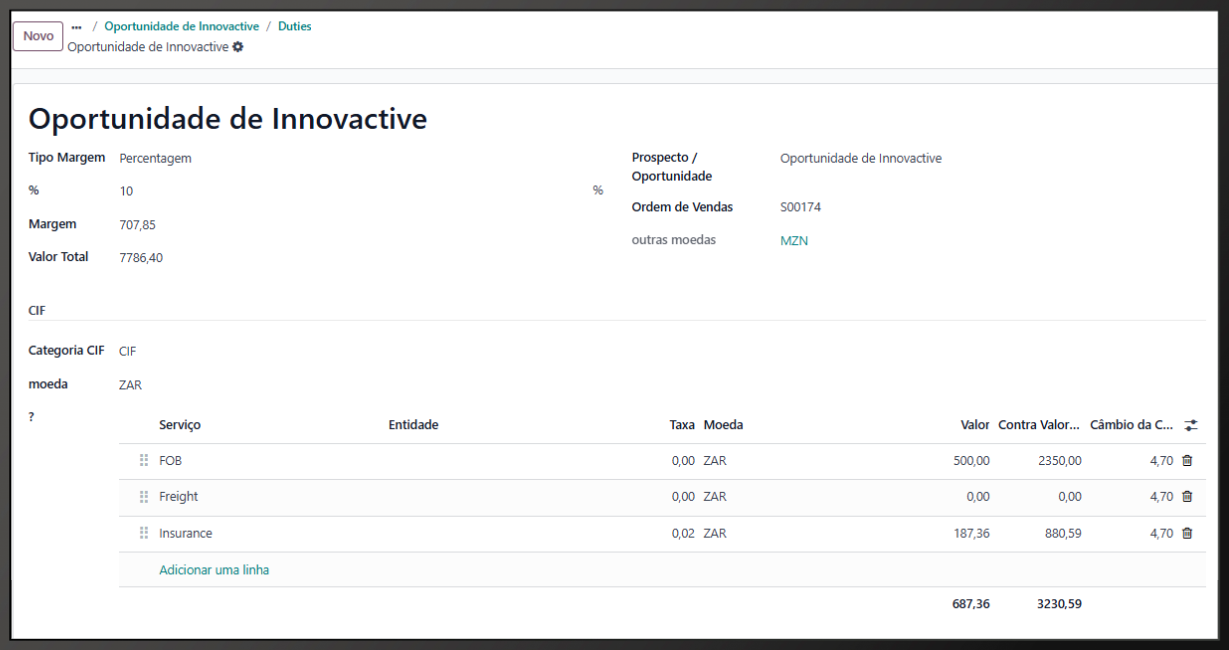Click Adicionar uma linha
This screenshot has height=650, width=1229.
pyautogui.click(x=214, y=570)
